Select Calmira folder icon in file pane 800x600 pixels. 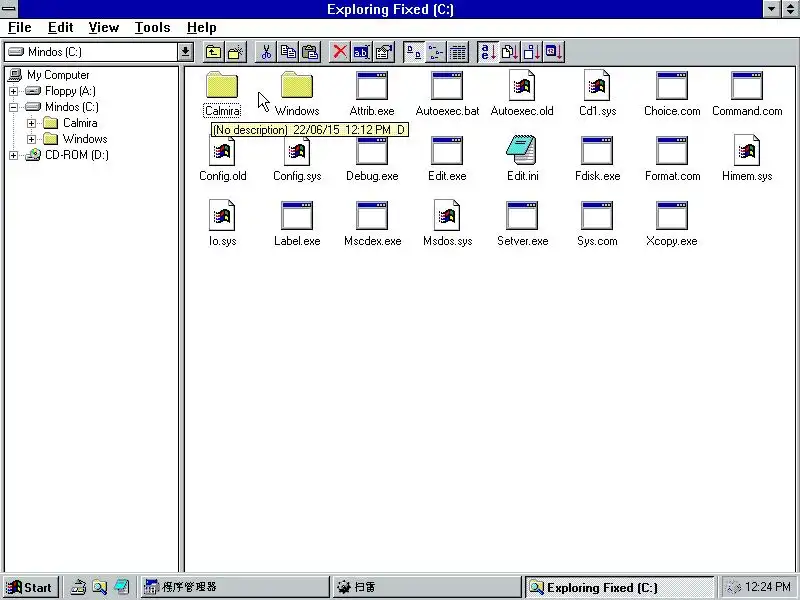coord(222,85)
